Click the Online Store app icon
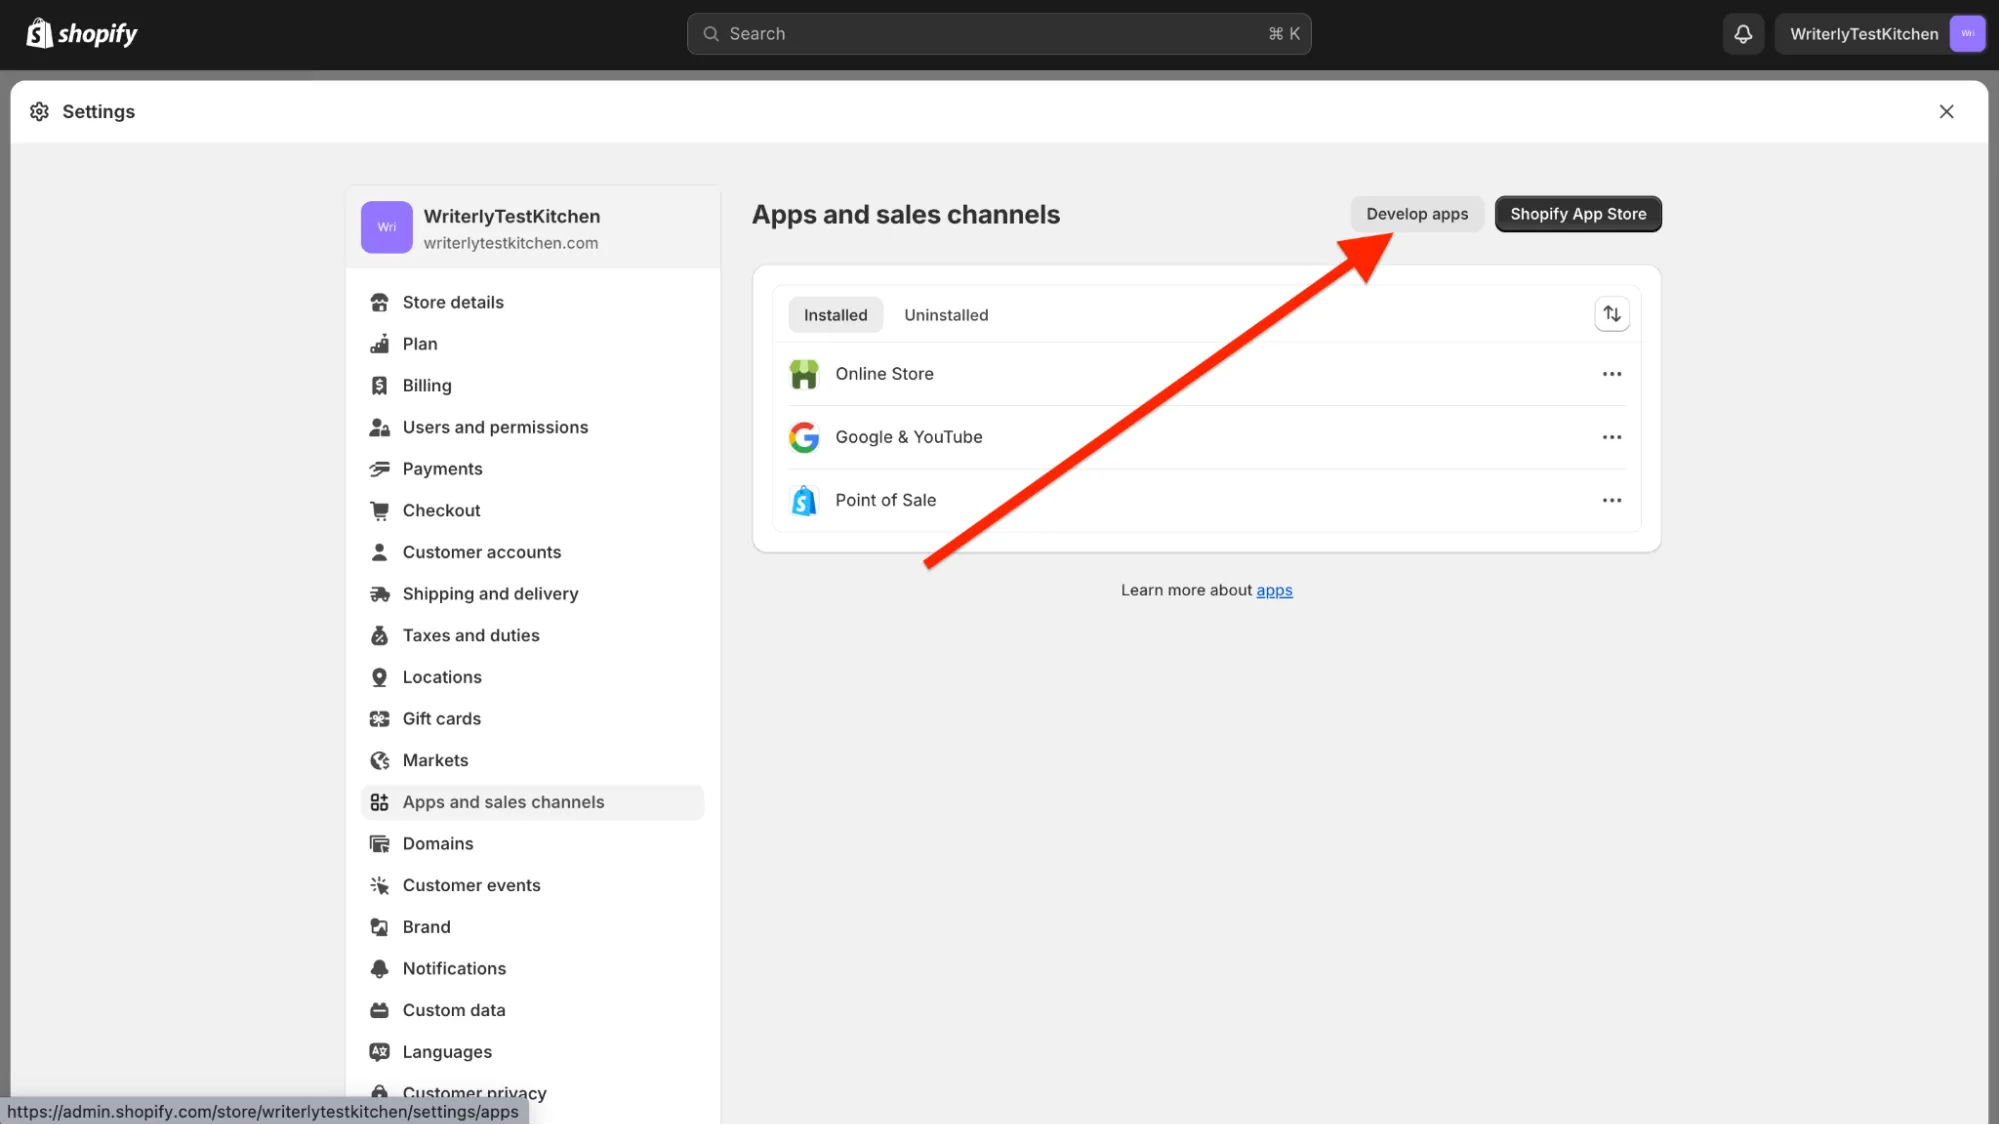This screenshot has height=1125, width=1999. (804, 374)
